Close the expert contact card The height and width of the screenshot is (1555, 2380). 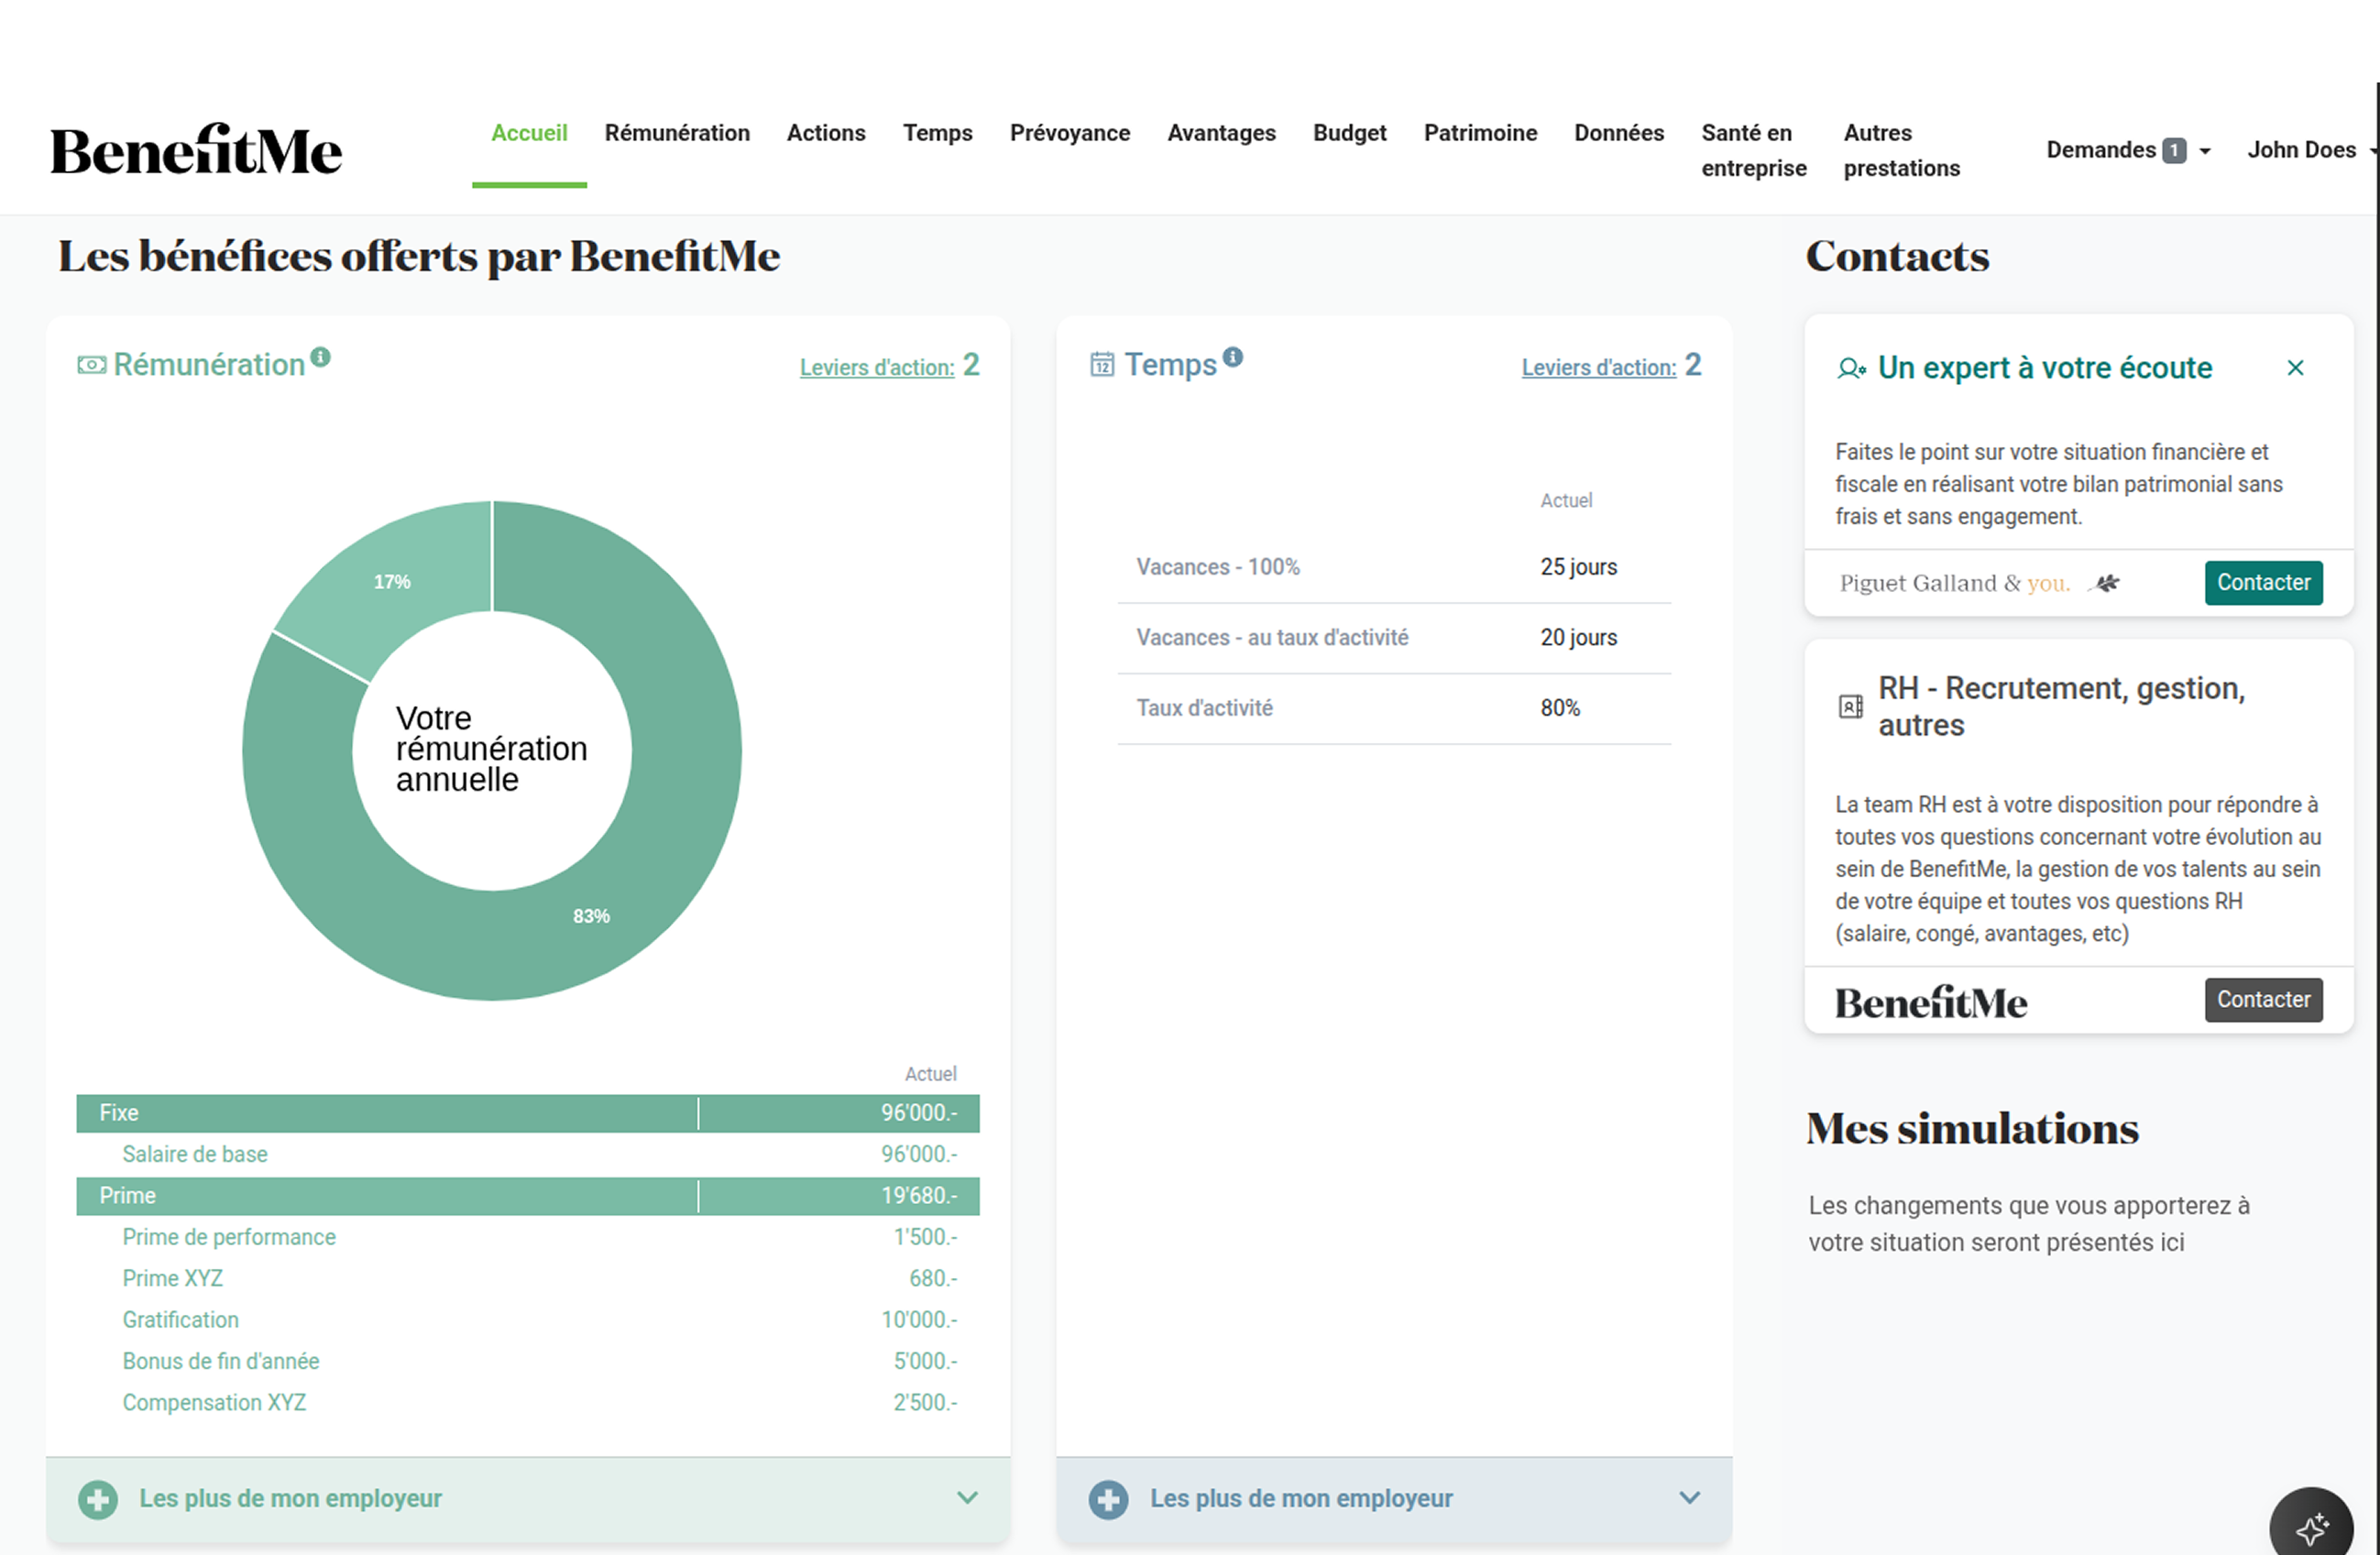click(2295, 368)
